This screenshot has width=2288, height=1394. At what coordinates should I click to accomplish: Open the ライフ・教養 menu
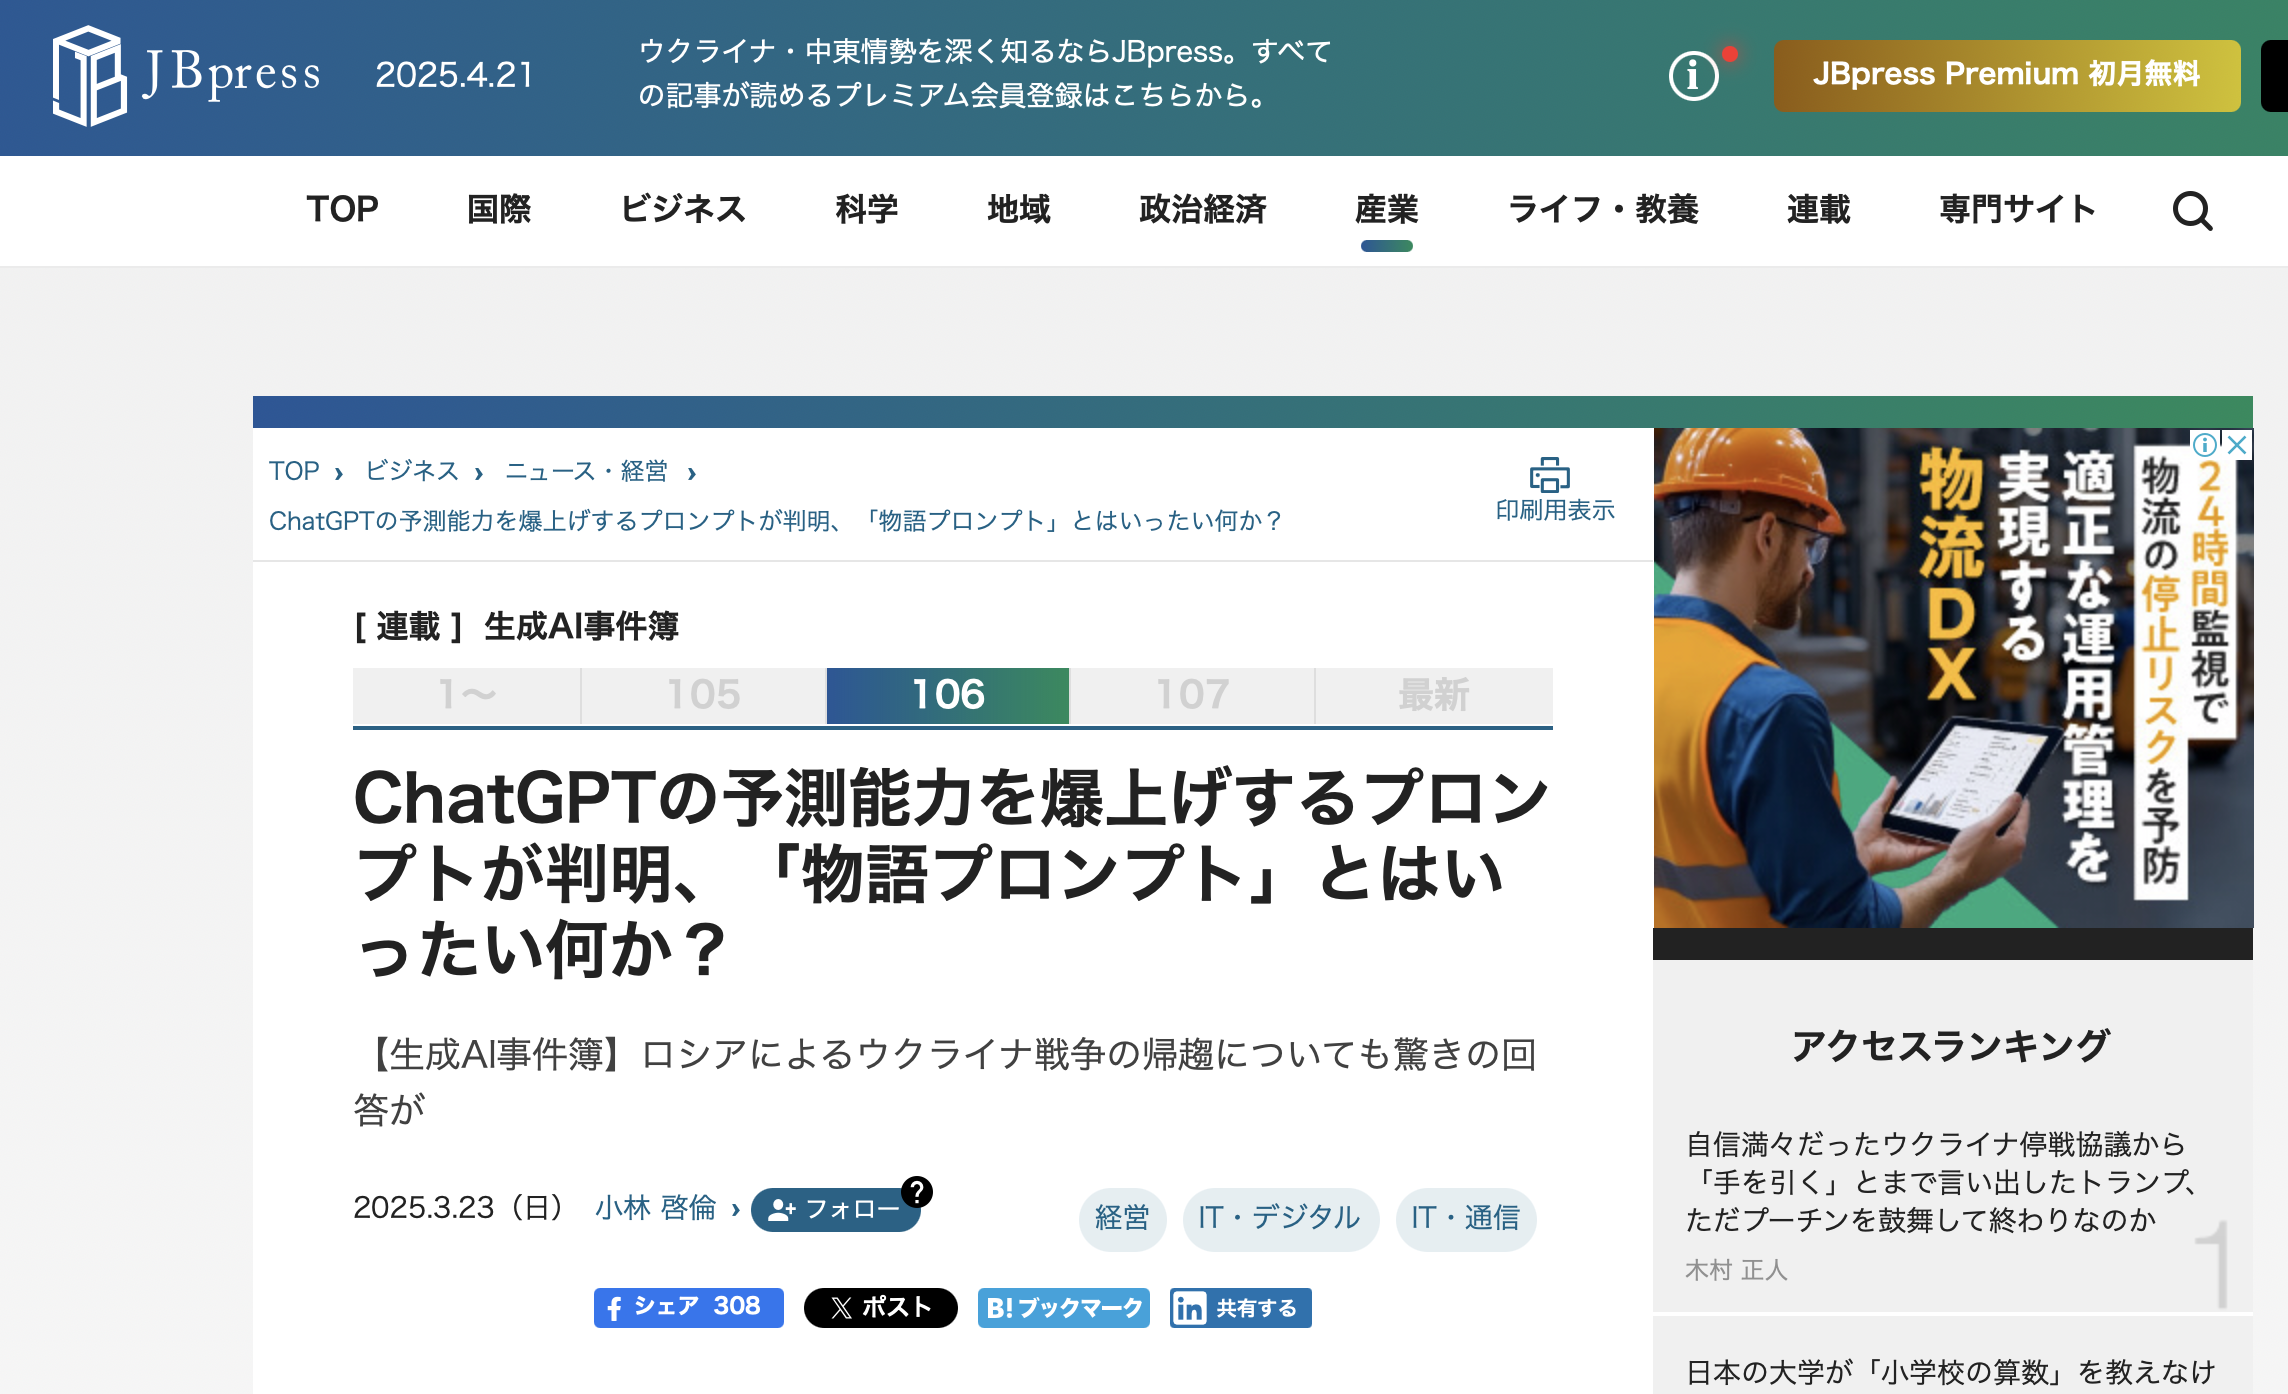[x=1603, y=209]
